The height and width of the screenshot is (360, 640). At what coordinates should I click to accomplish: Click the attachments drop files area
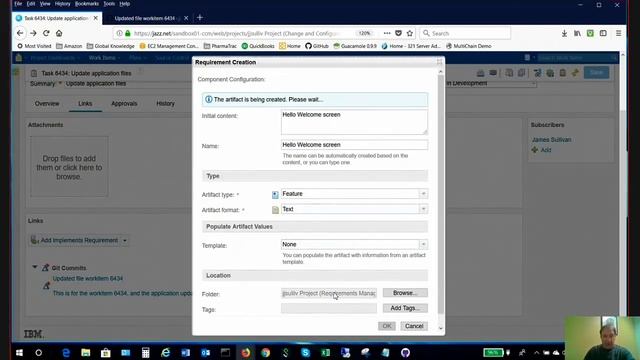[x=69, y=167]
